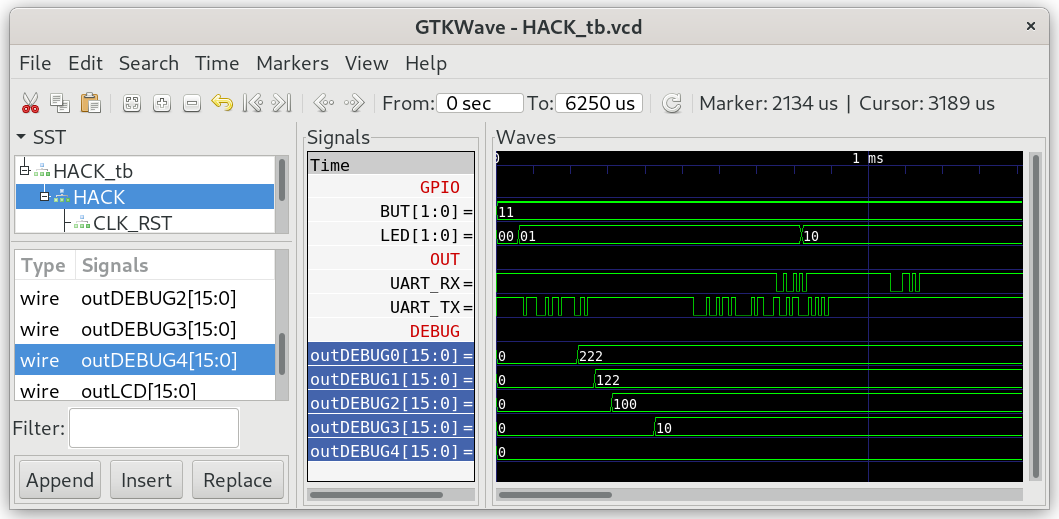The width and height of the screenshot is (1059, 519).
Task: Select the HACK module in tree
Action: click(99, 197)
